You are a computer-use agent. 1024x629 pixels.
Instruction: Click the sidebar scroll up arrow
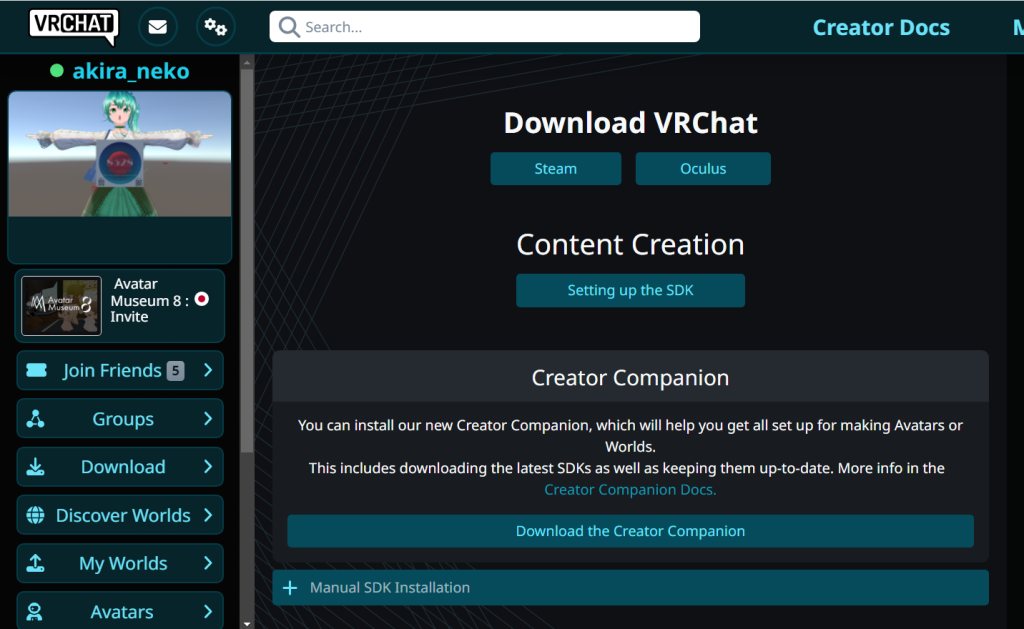(x=247, y=63)
